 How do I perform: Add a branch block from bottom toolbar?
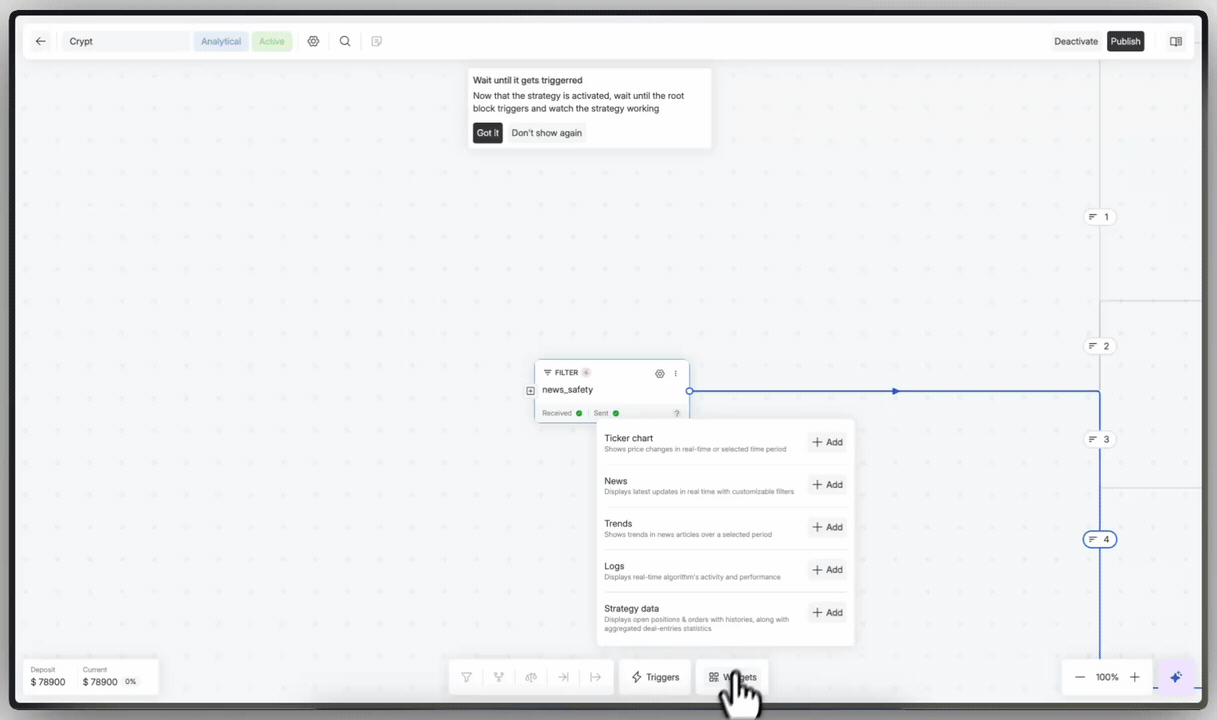pos(498,677)
